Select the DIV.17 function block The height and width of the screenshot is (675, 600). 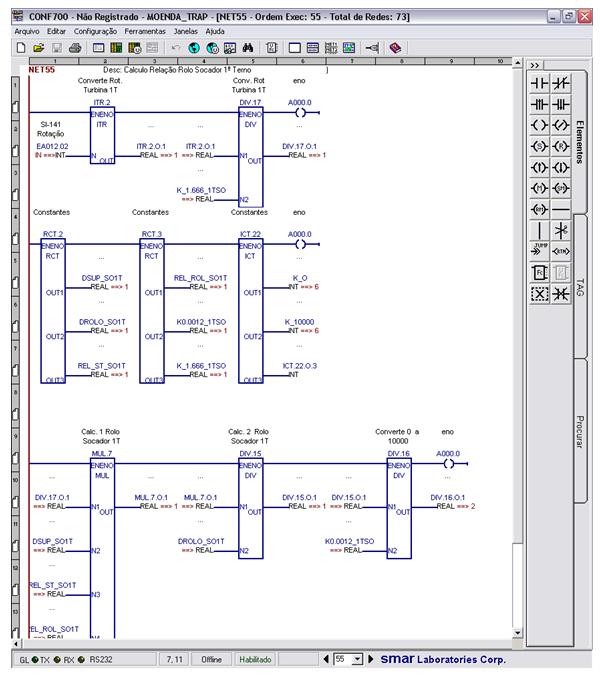(x=251, y=156)
